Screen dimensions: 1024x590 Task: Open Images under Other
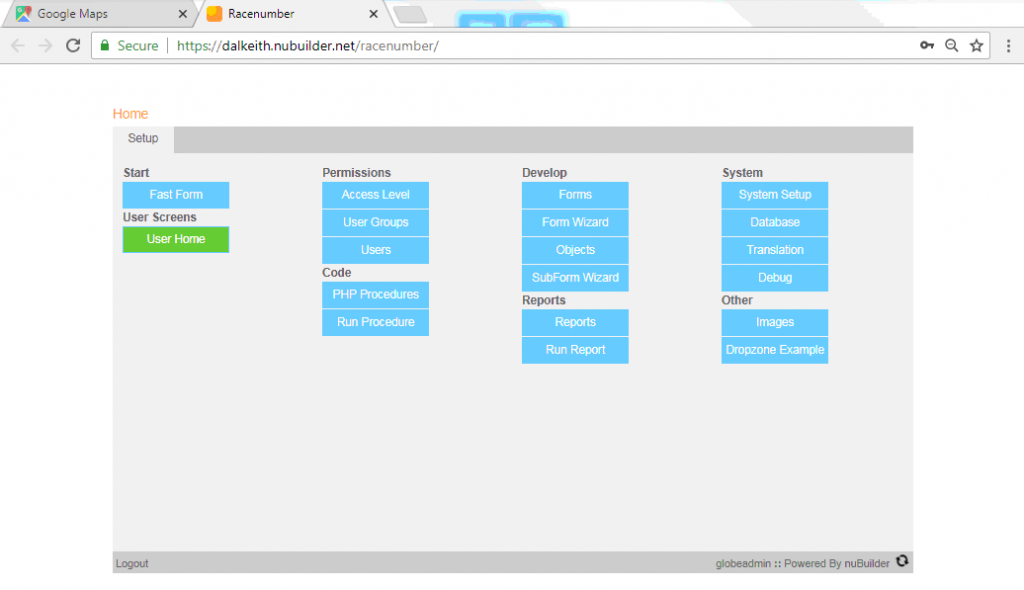tap(775, 322)
